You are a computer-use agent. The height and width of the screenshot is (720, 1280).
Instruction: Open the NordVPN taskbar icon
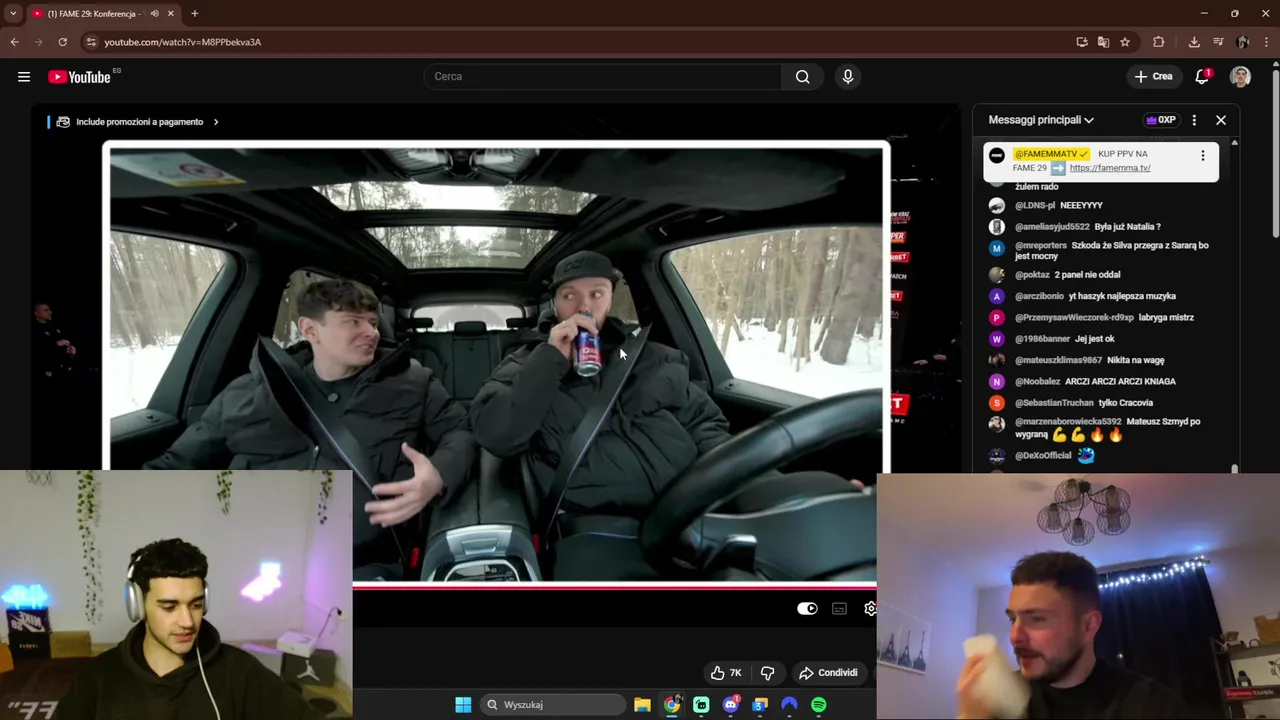coord(789,705)
